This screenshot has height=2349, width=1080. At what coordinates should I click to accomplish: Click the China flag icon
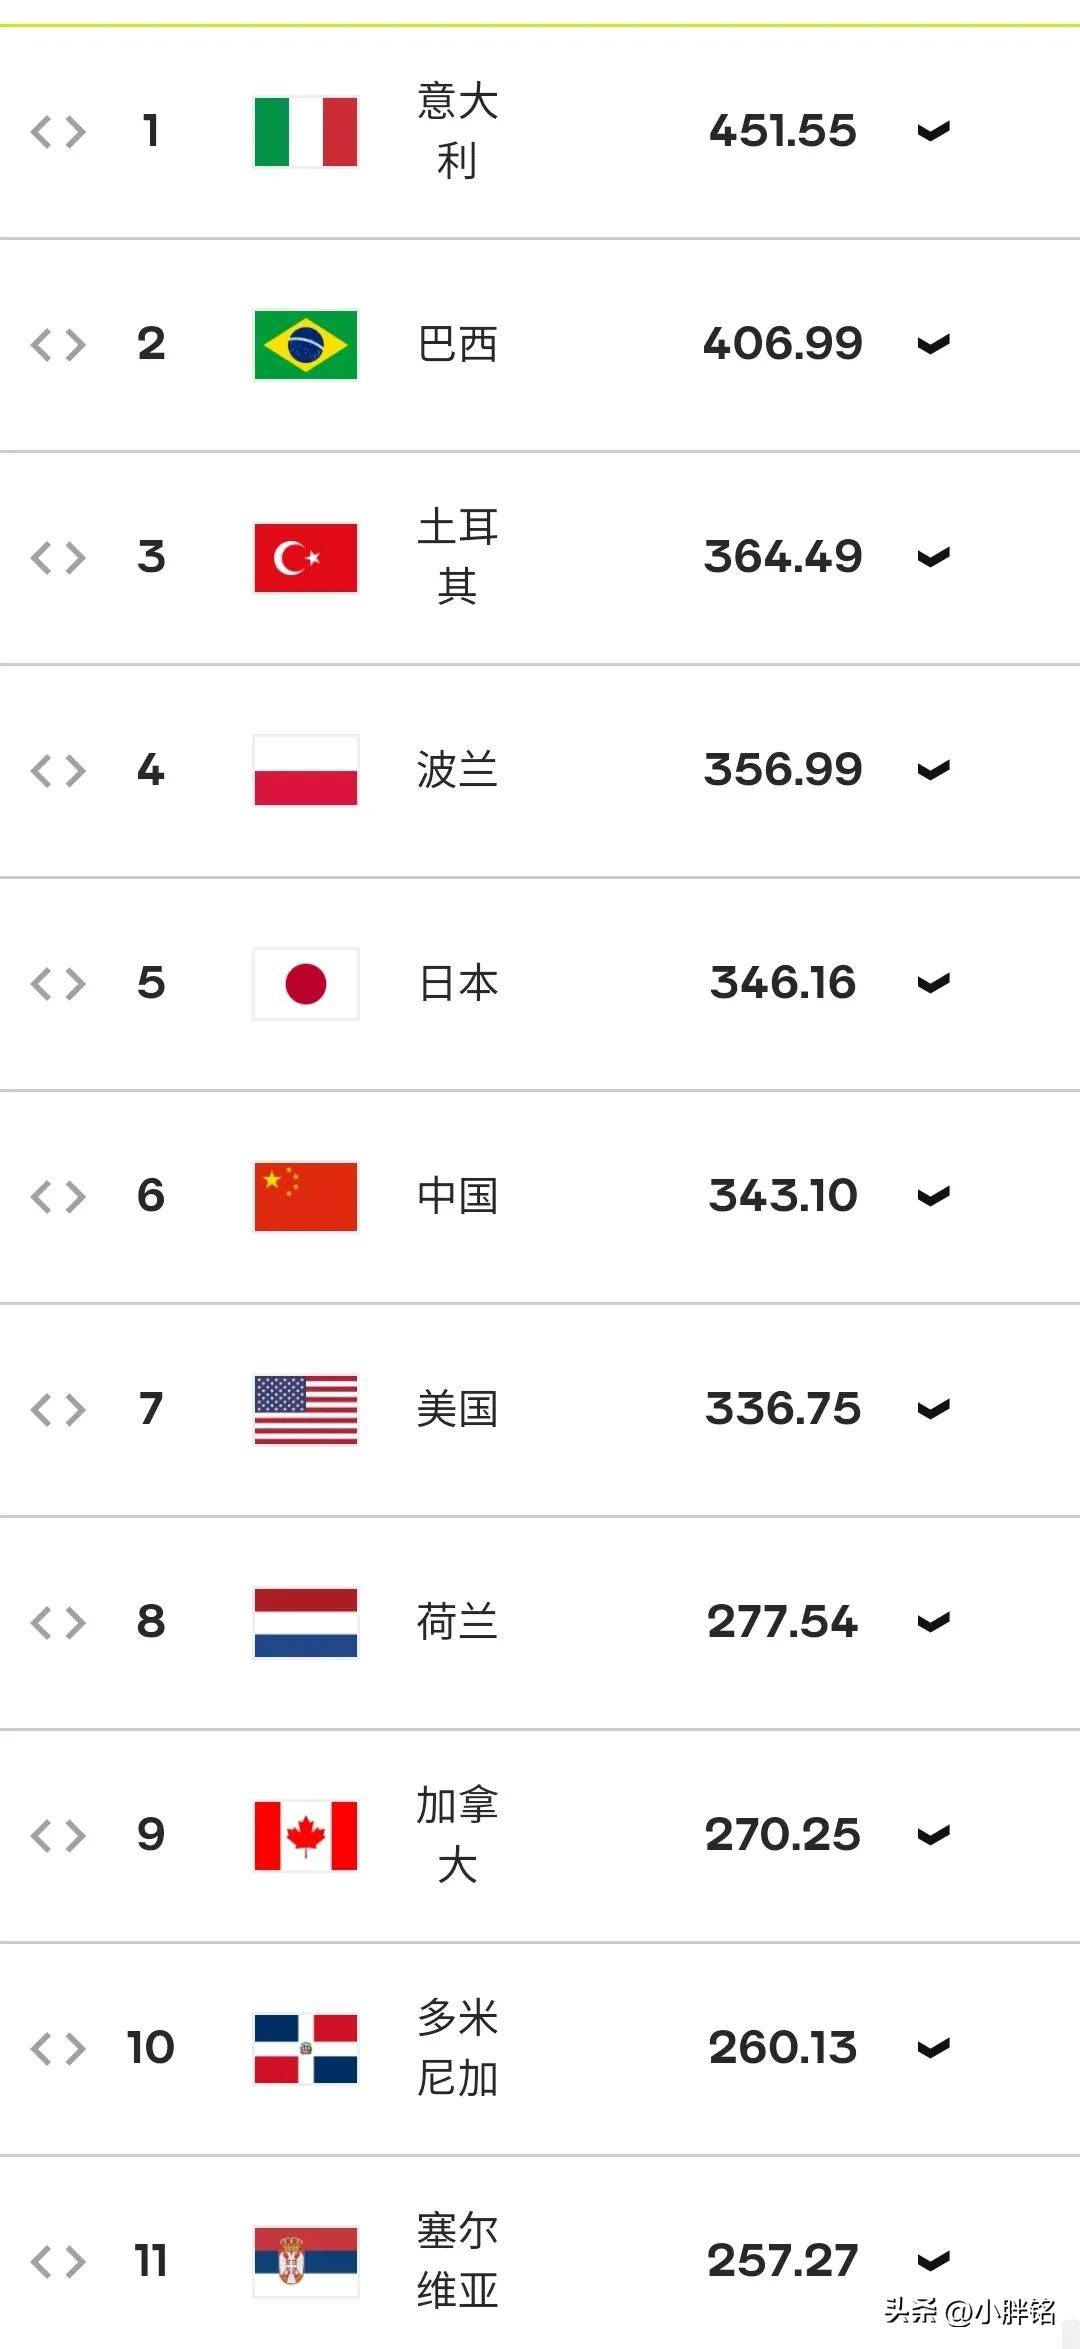coord(306,1197)
